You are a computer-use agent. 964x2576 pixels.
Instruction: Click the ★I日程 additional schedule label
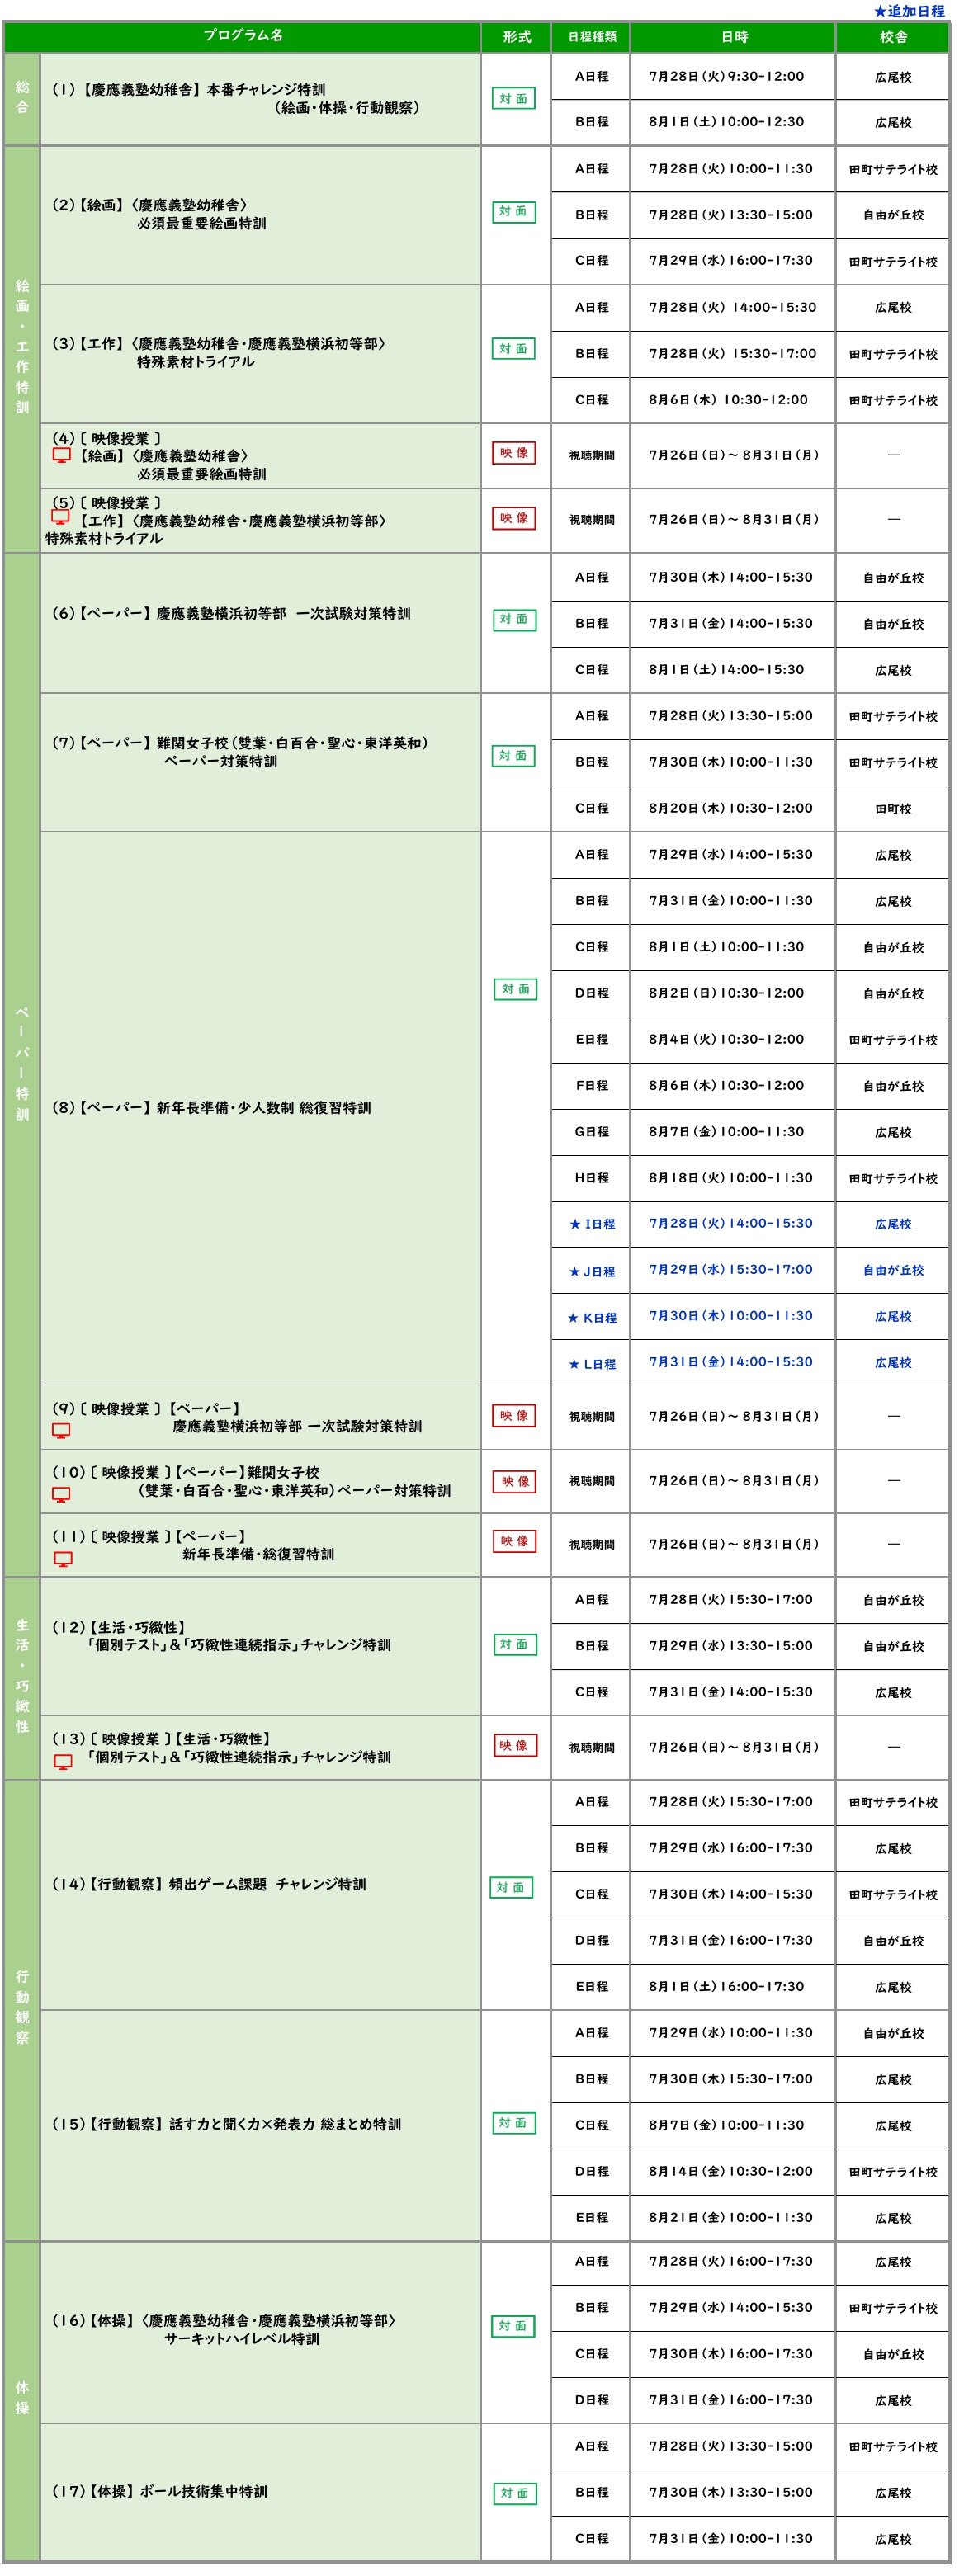(592, 1224)
